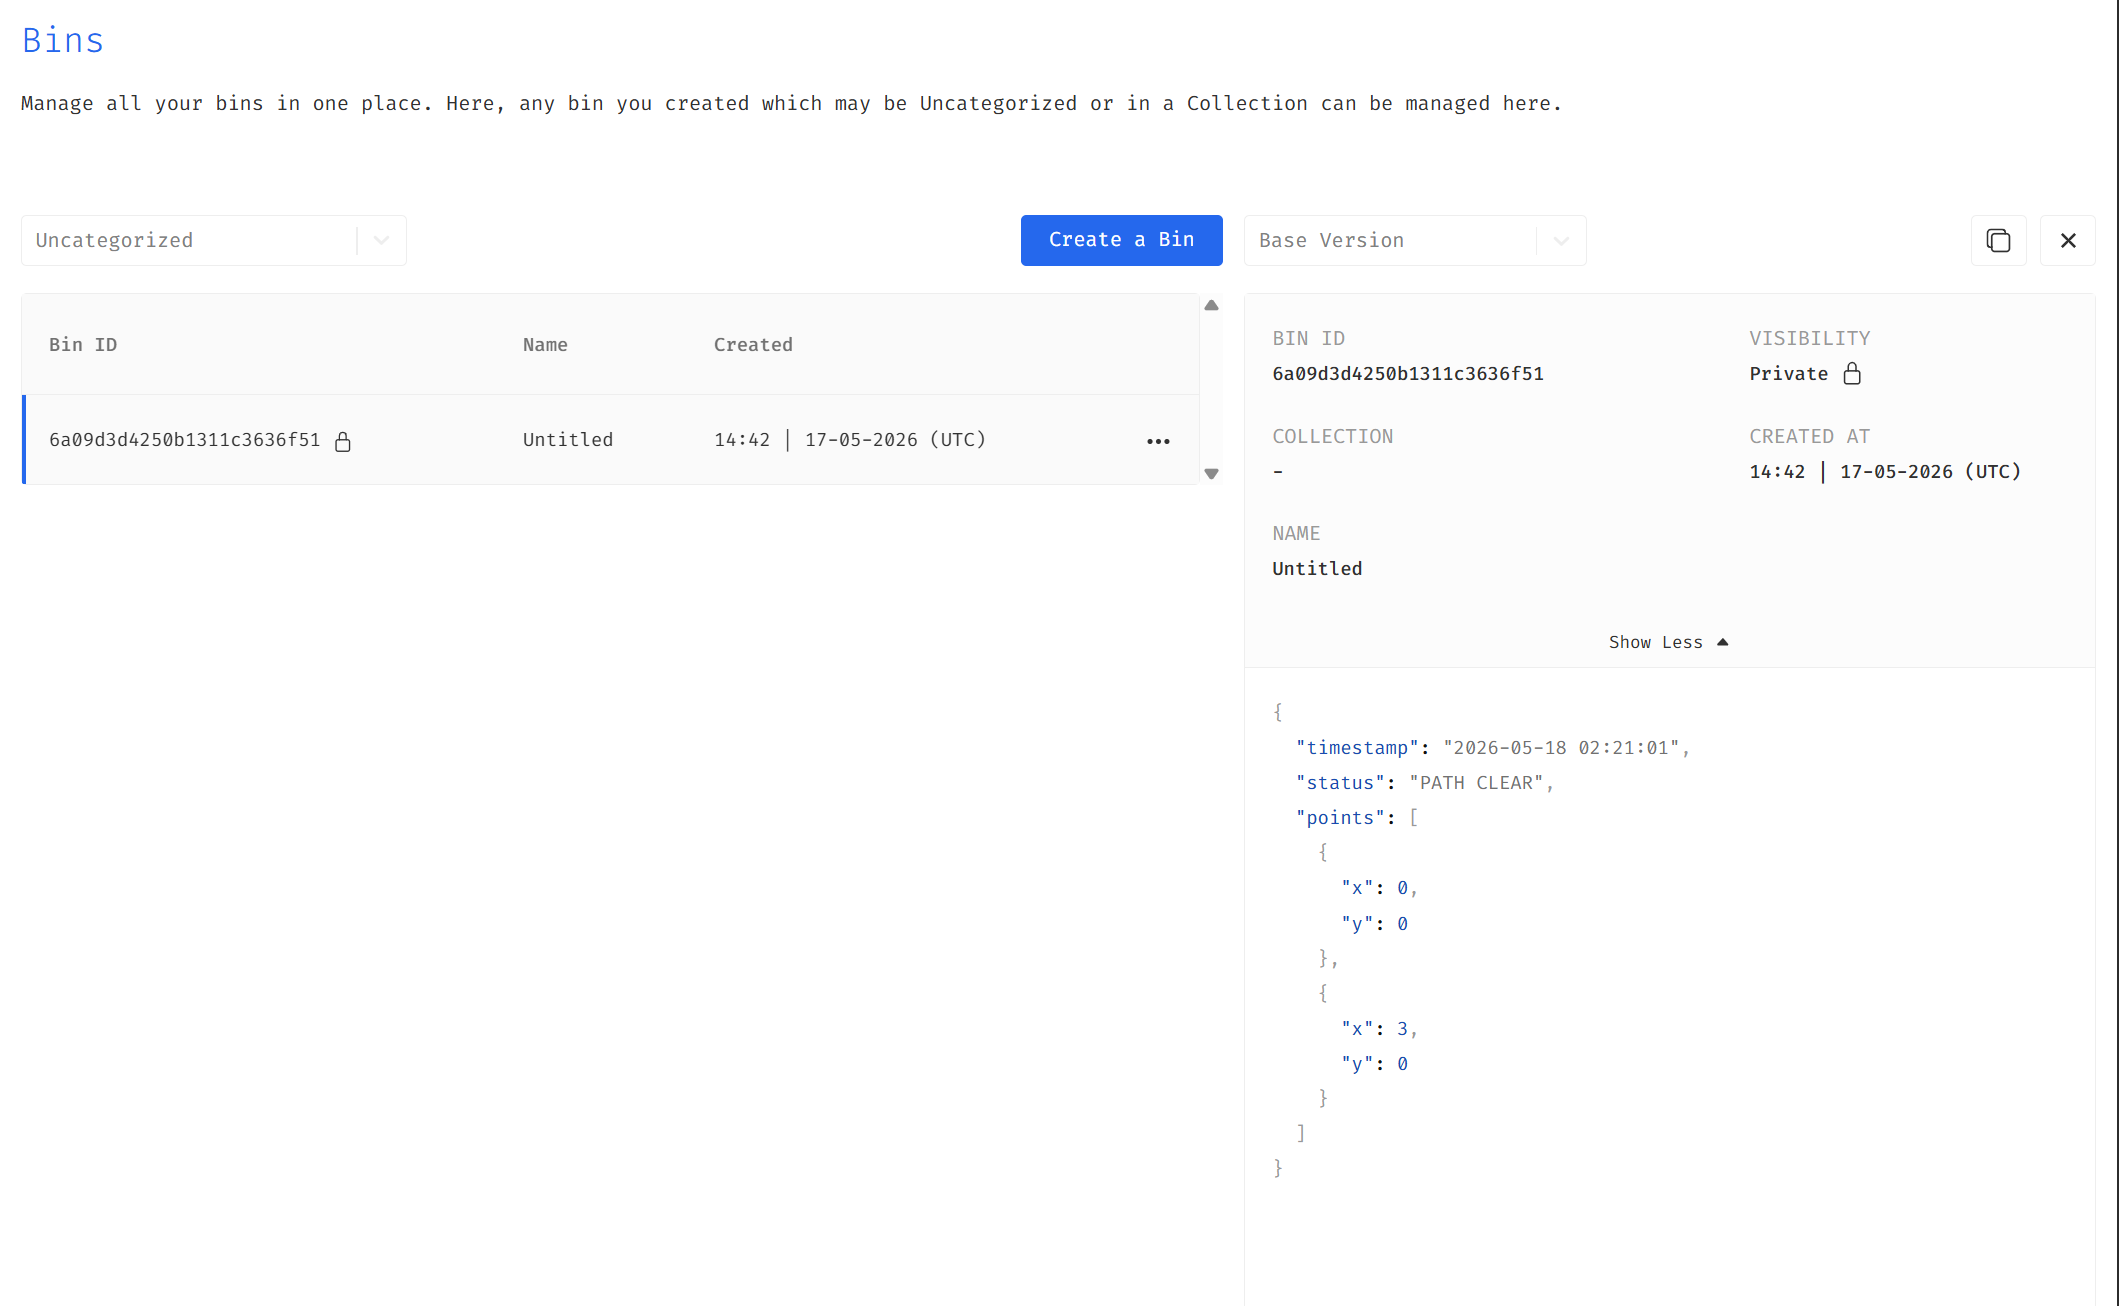Screen dimensions: 2119x1306
Task: Click the Bin ID column header
Action: coord(83,345)
